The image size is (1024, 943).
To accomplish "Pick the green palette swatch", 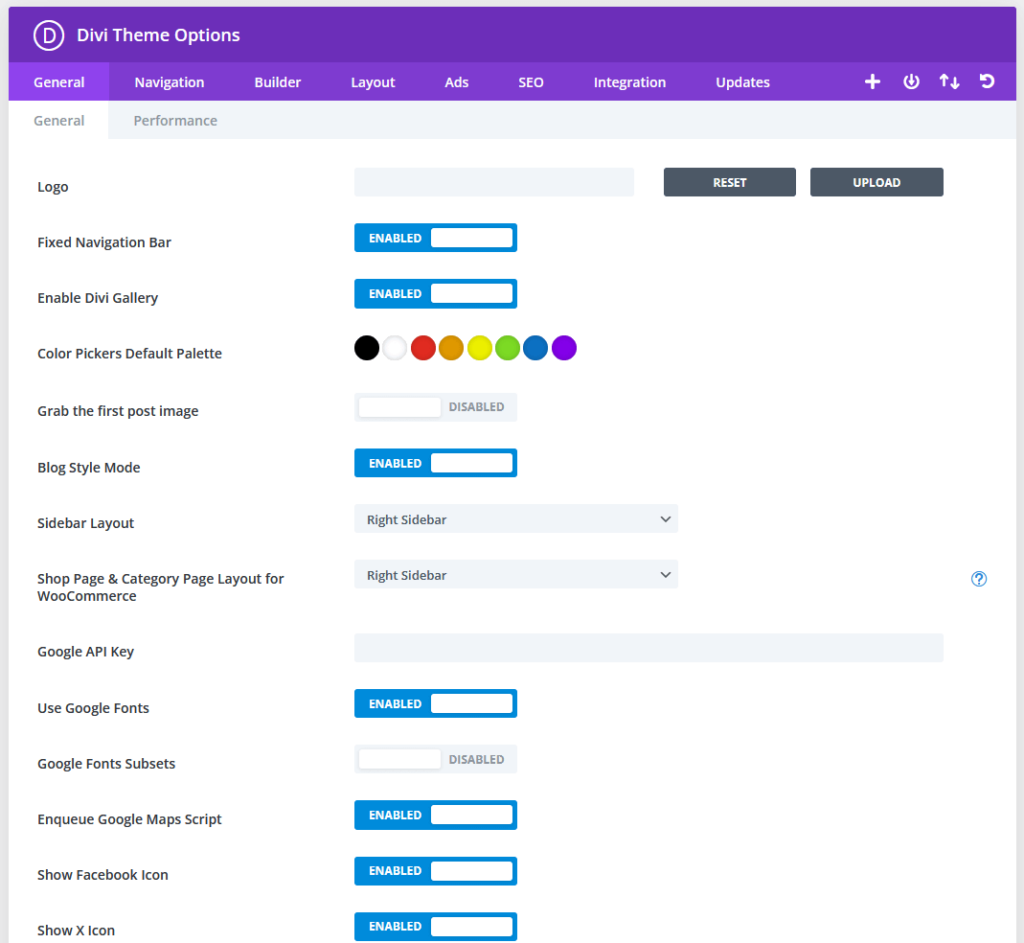I will (507, 348).
